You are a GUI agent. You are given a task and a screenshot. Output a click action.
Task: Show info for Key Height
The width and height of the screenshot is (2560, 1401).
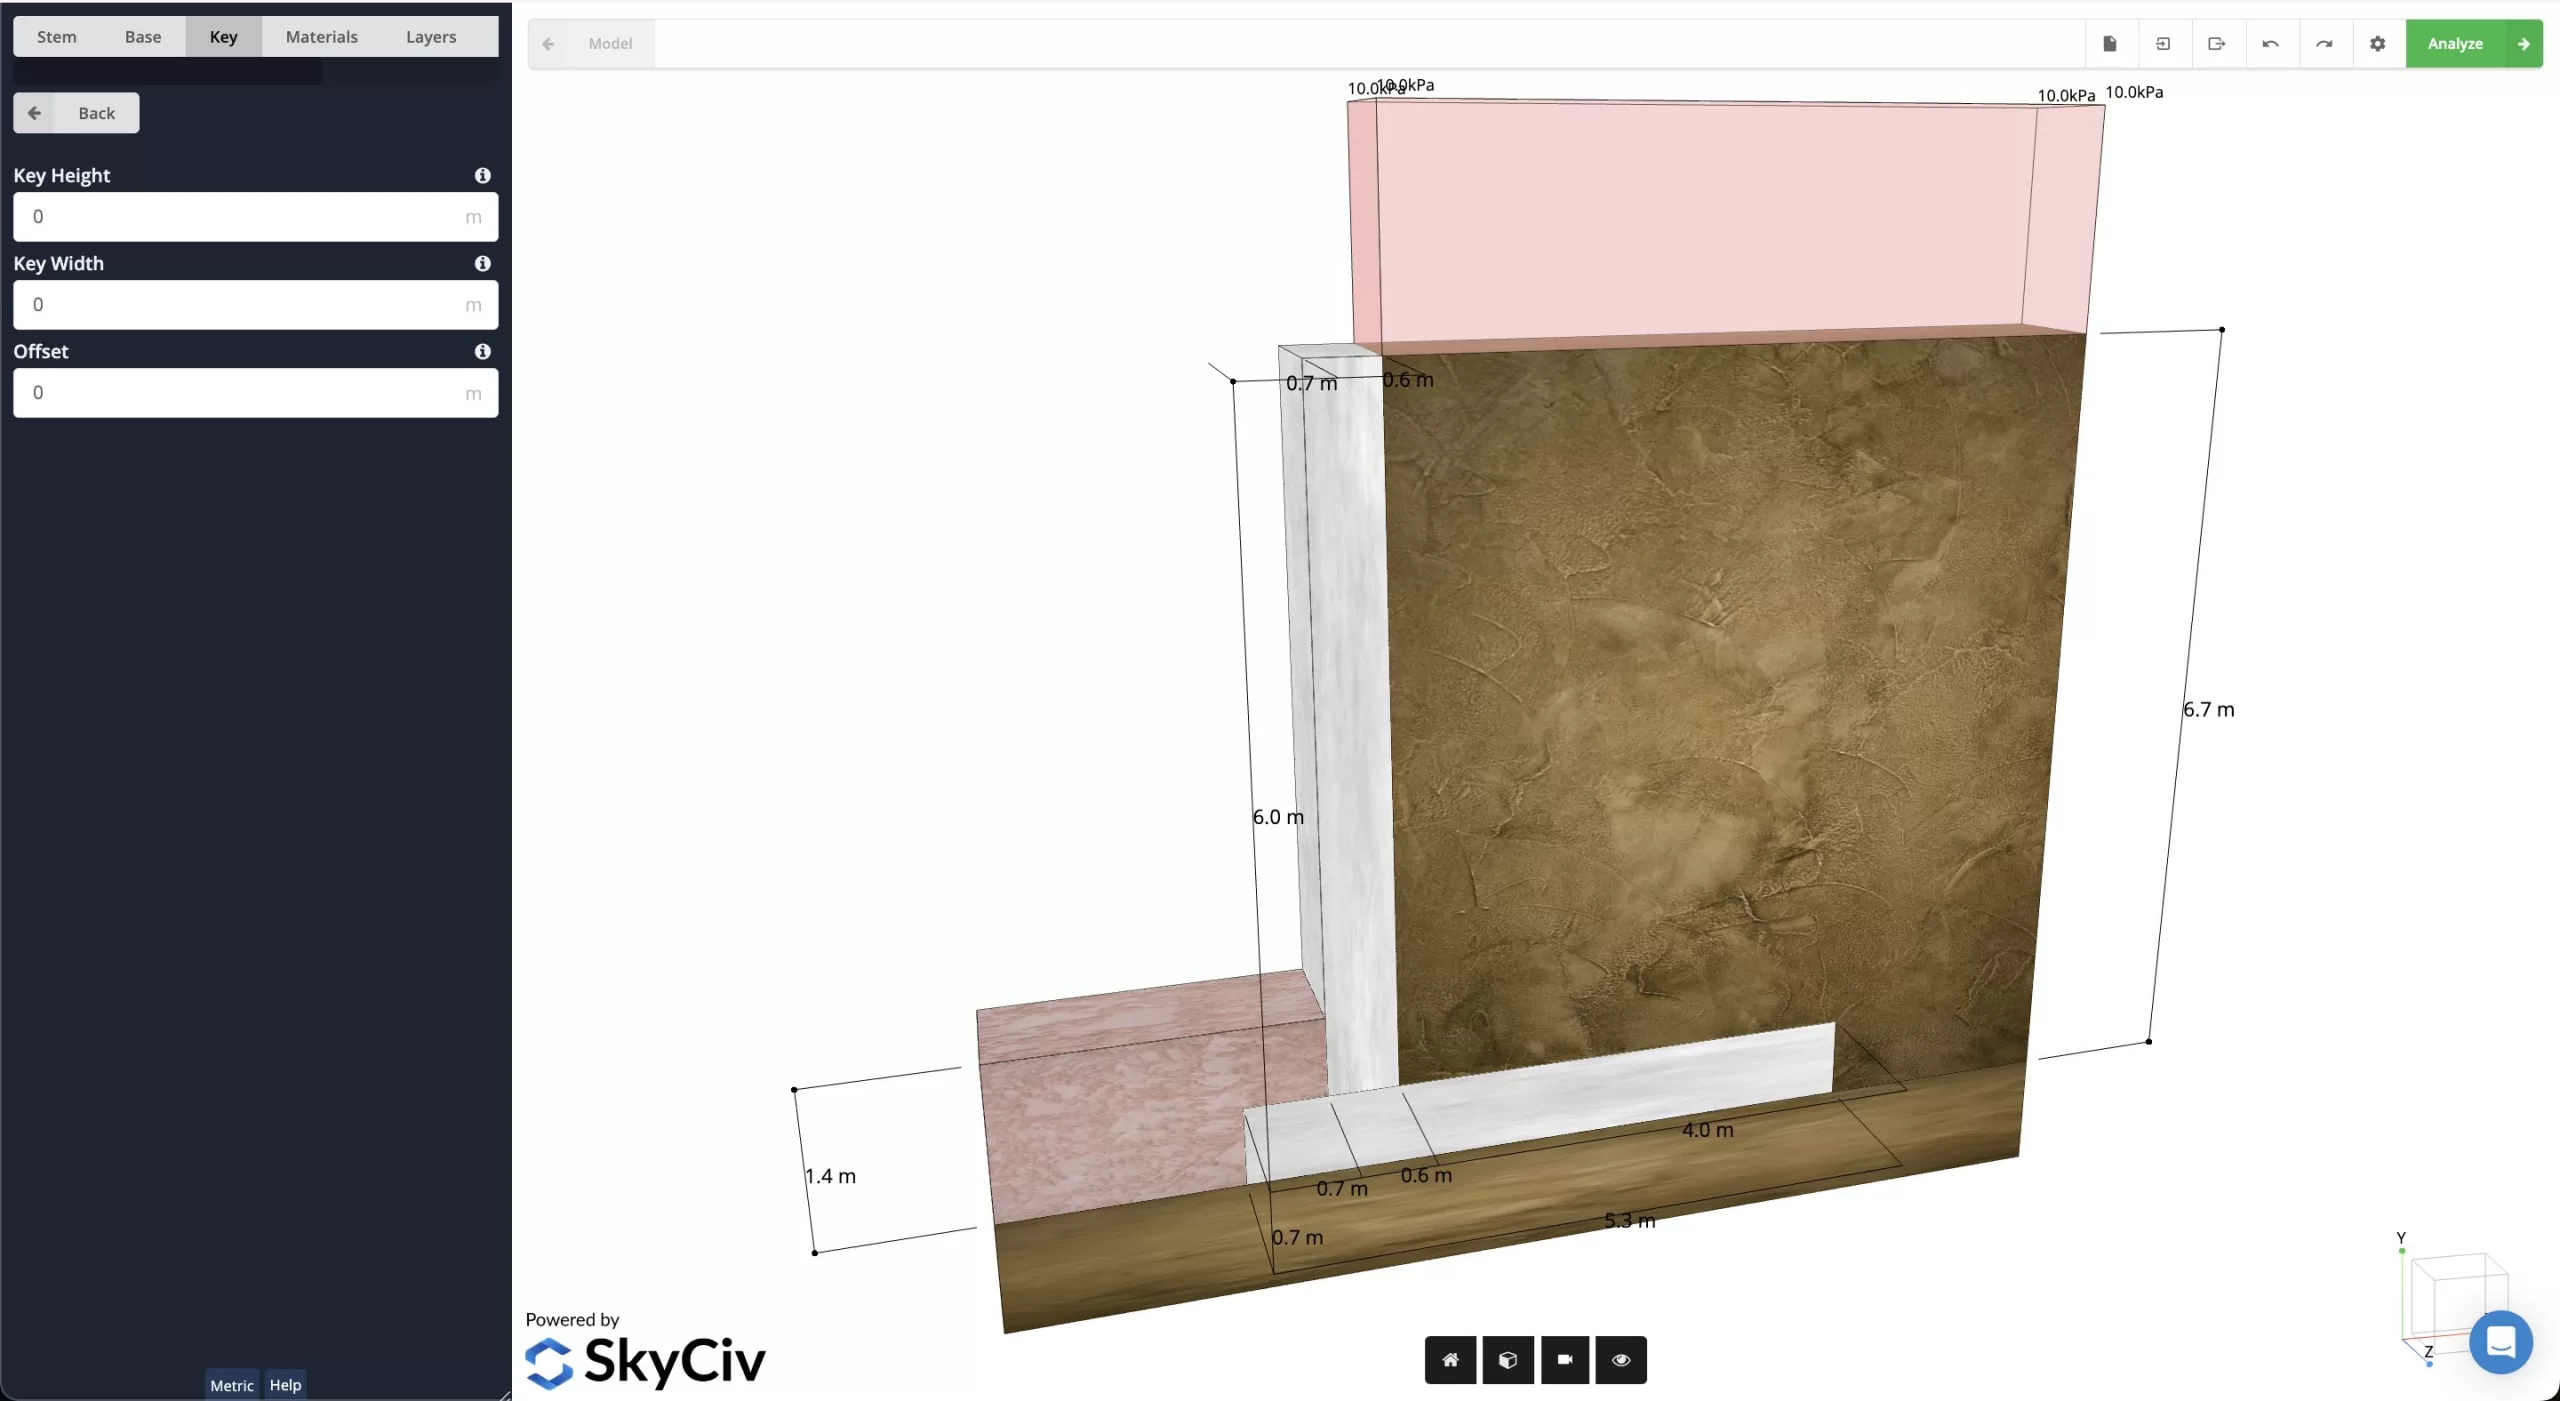pyautogui.click(x=483, y=176)
